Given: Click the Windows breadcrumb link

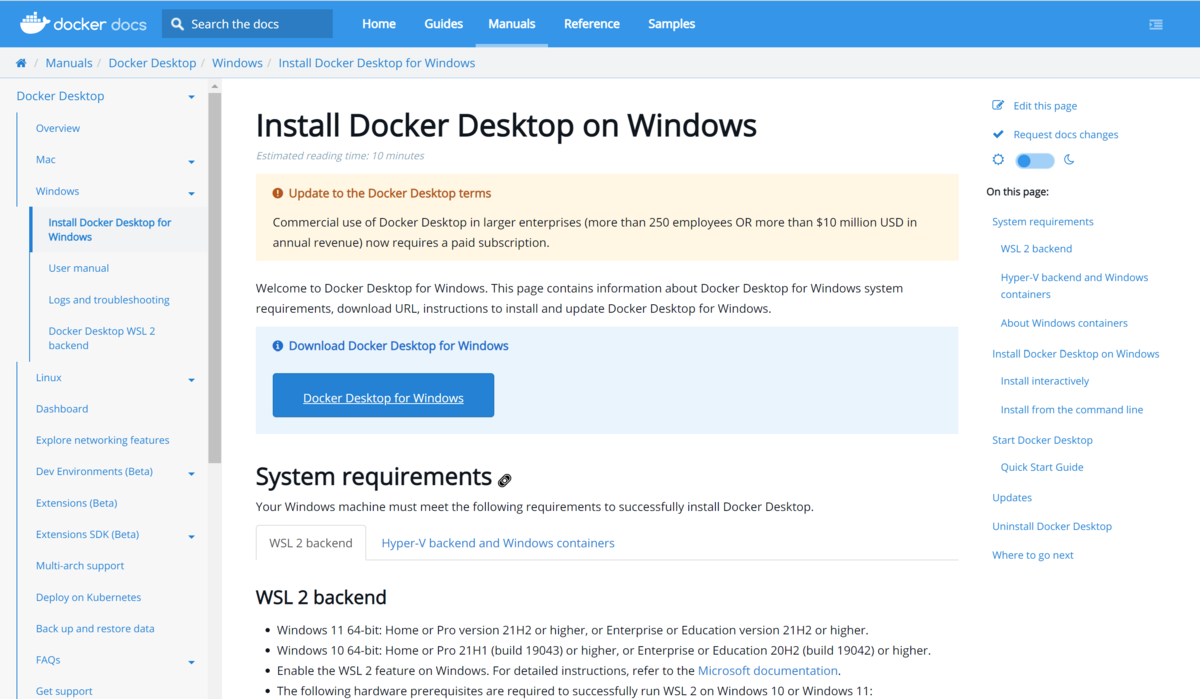Looking at the screenshot, I should [x=237, y=63].
